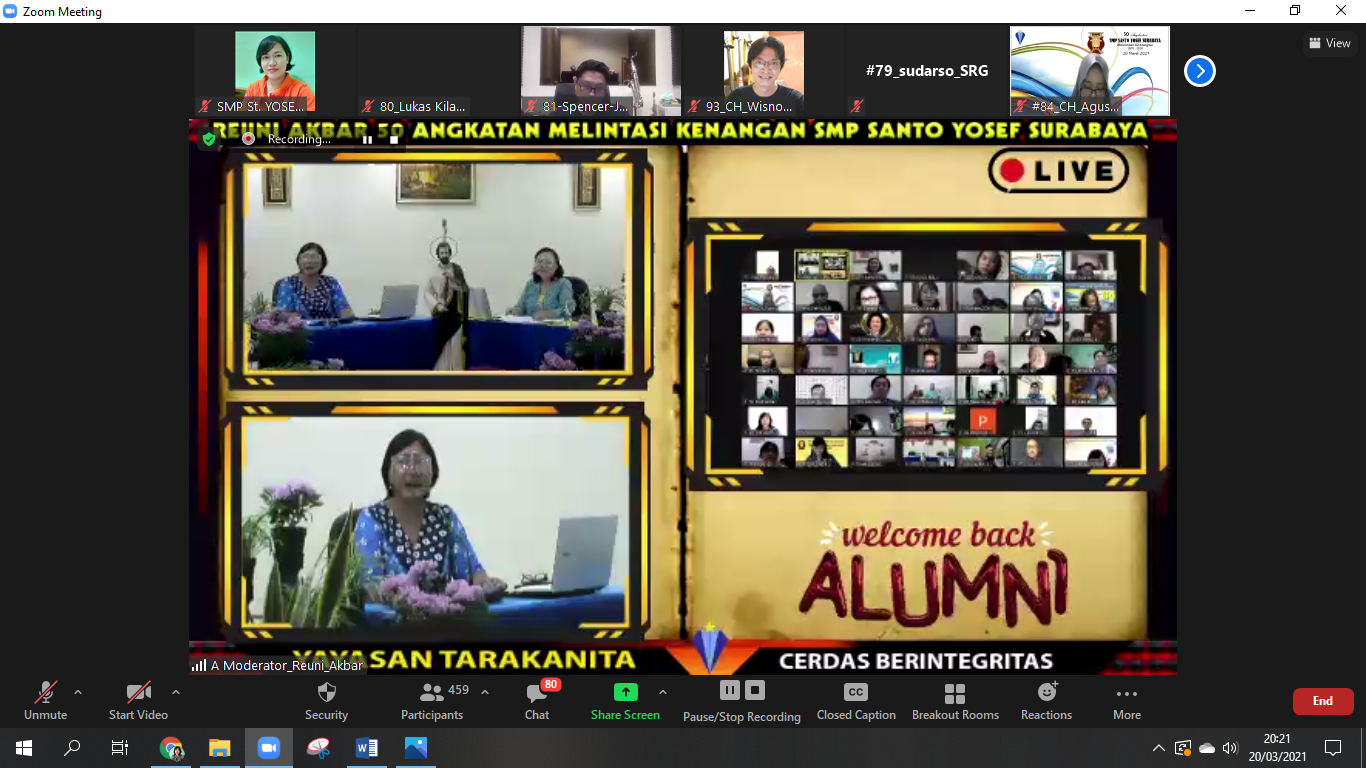Select 93_CH_Wisno... video thumbnail

pos(764,71)
